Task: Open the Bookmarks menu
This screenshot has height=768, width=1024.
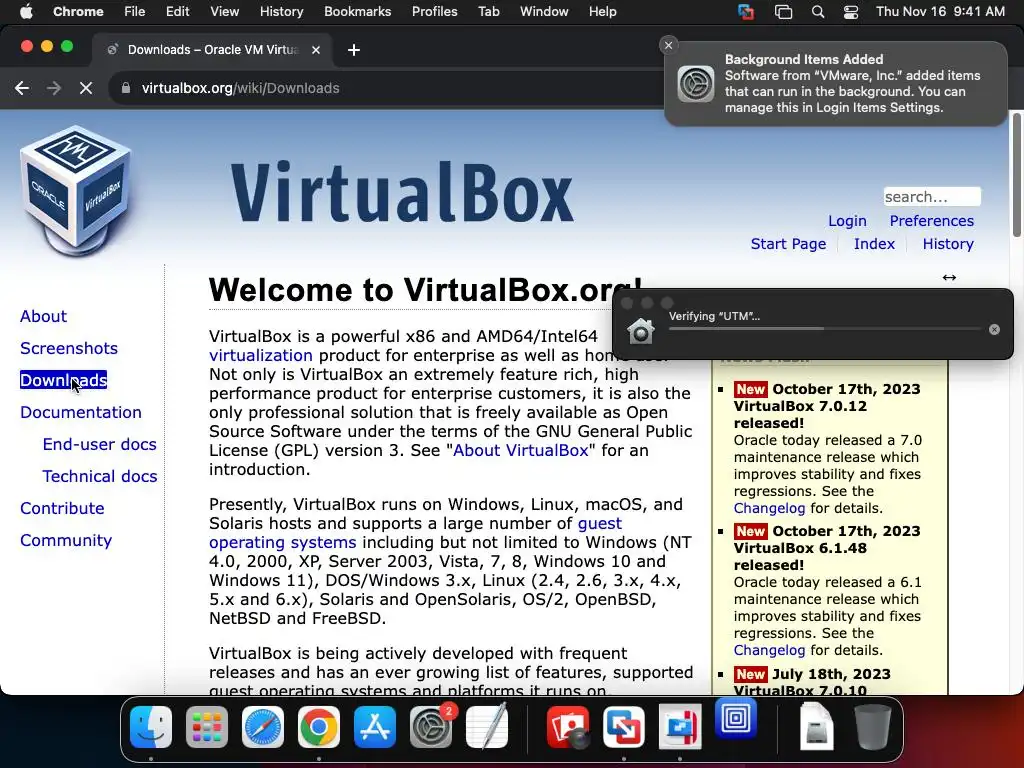Action: (357, 11)
